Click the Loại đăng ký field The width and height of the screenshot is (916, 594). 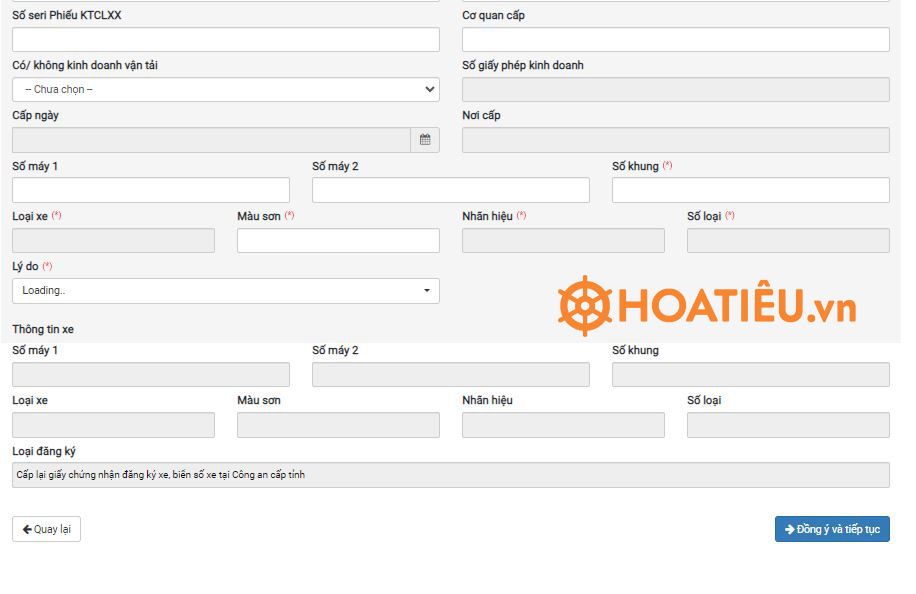pyautogui.click(x=450, y=475)
